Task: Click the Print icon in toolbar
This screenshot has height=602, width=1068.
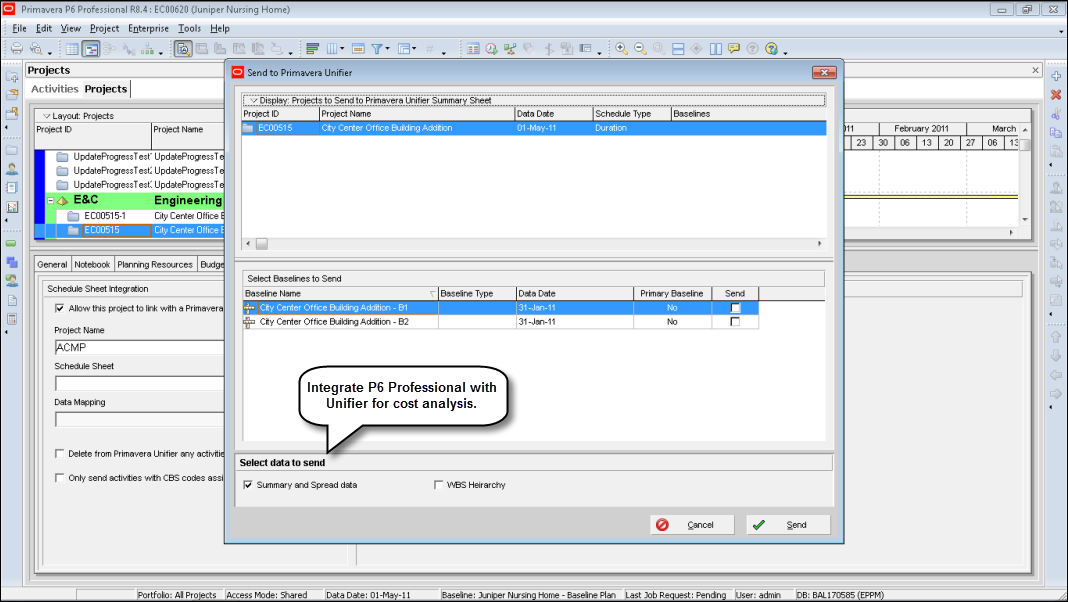Action: coord(16,48)
